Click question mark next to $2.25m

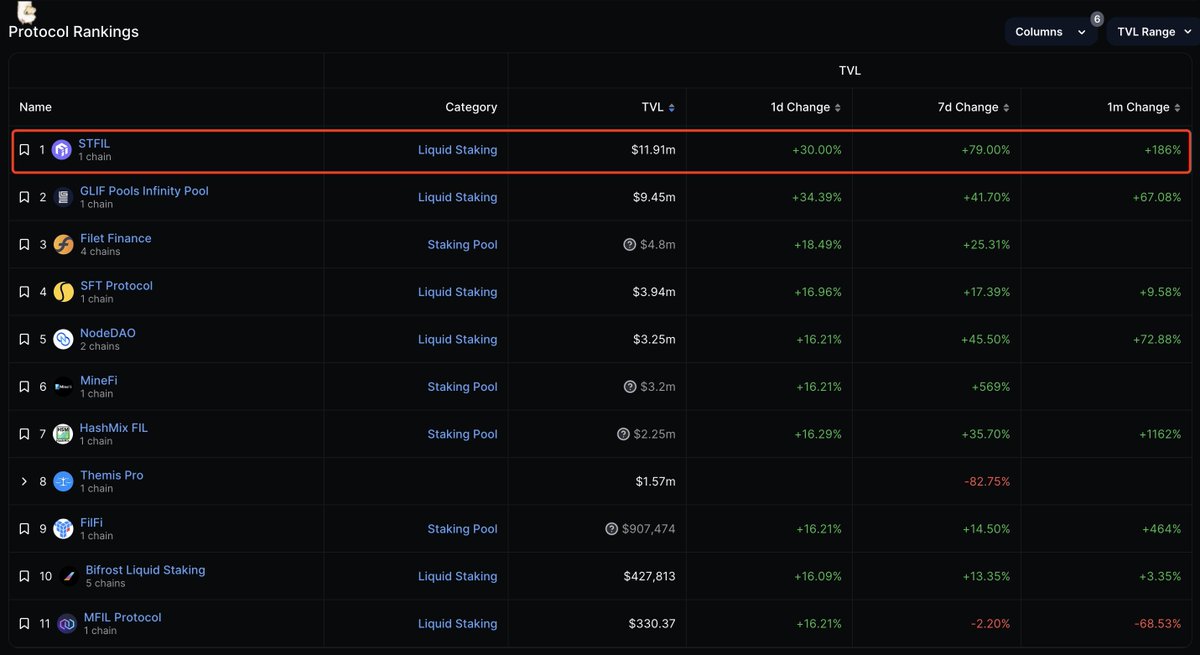pyautogui.click(x=624, y=434)
